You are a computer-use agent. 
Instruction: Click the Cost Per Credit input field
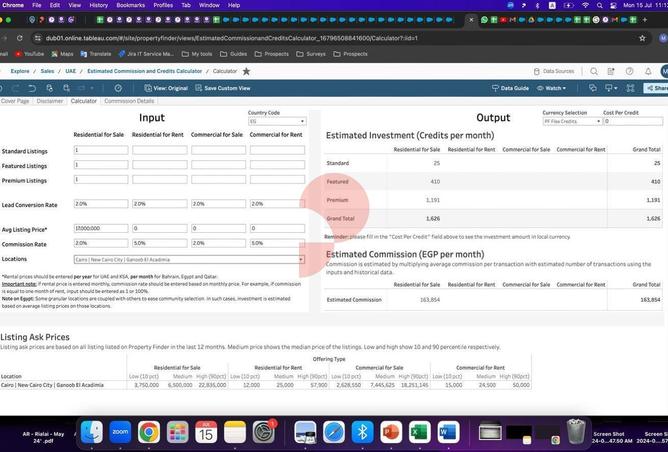pyautogui.click(x=633, y=121)
